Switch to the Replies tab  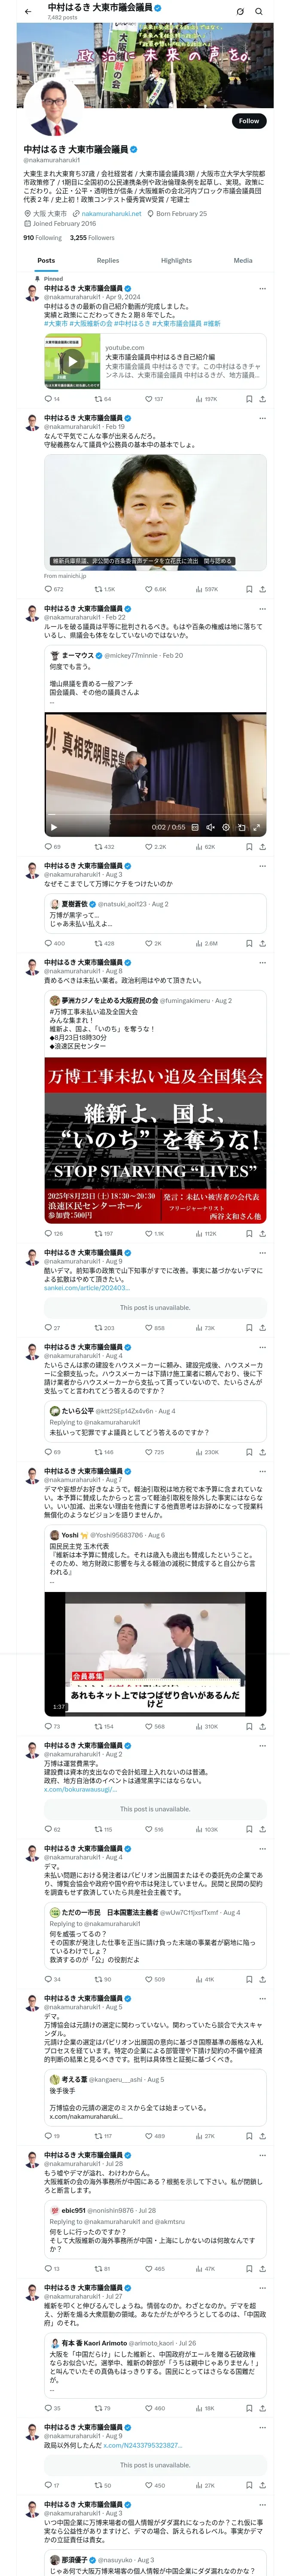(x=108, y=260)
